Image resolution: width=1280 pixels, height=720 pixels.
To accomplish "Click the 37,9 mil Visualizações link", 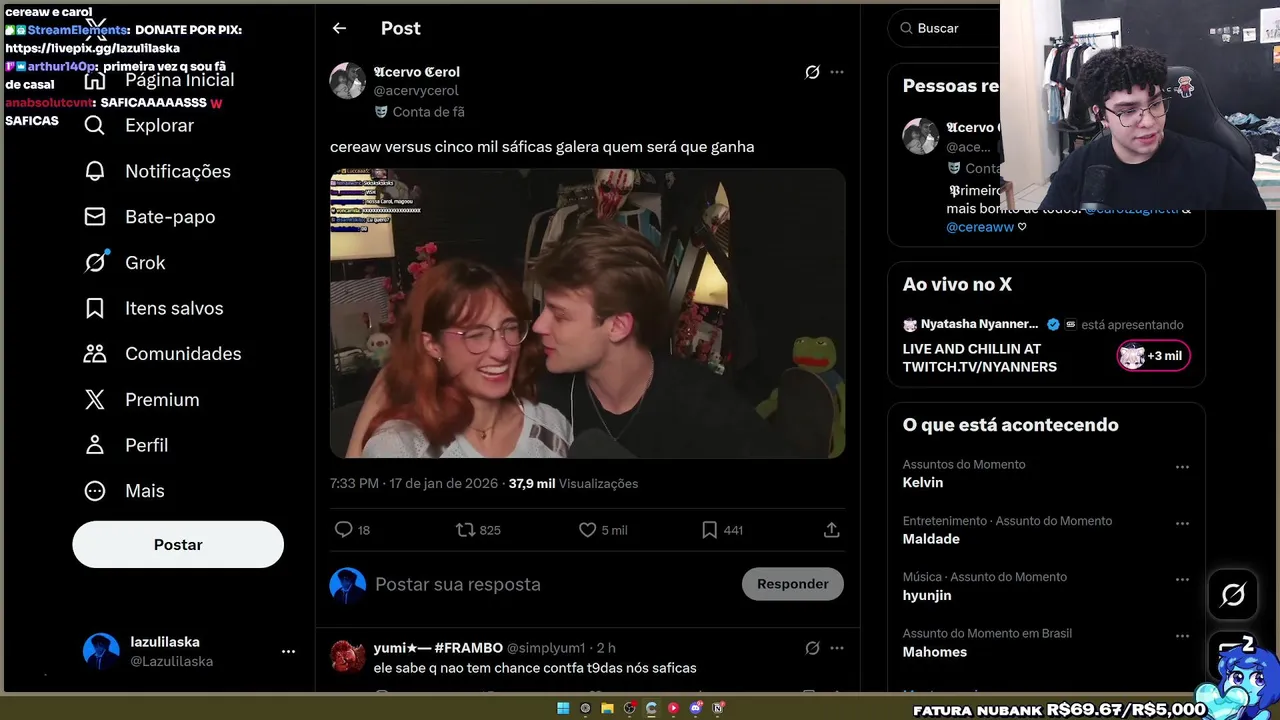I will (x=573, y=483).
